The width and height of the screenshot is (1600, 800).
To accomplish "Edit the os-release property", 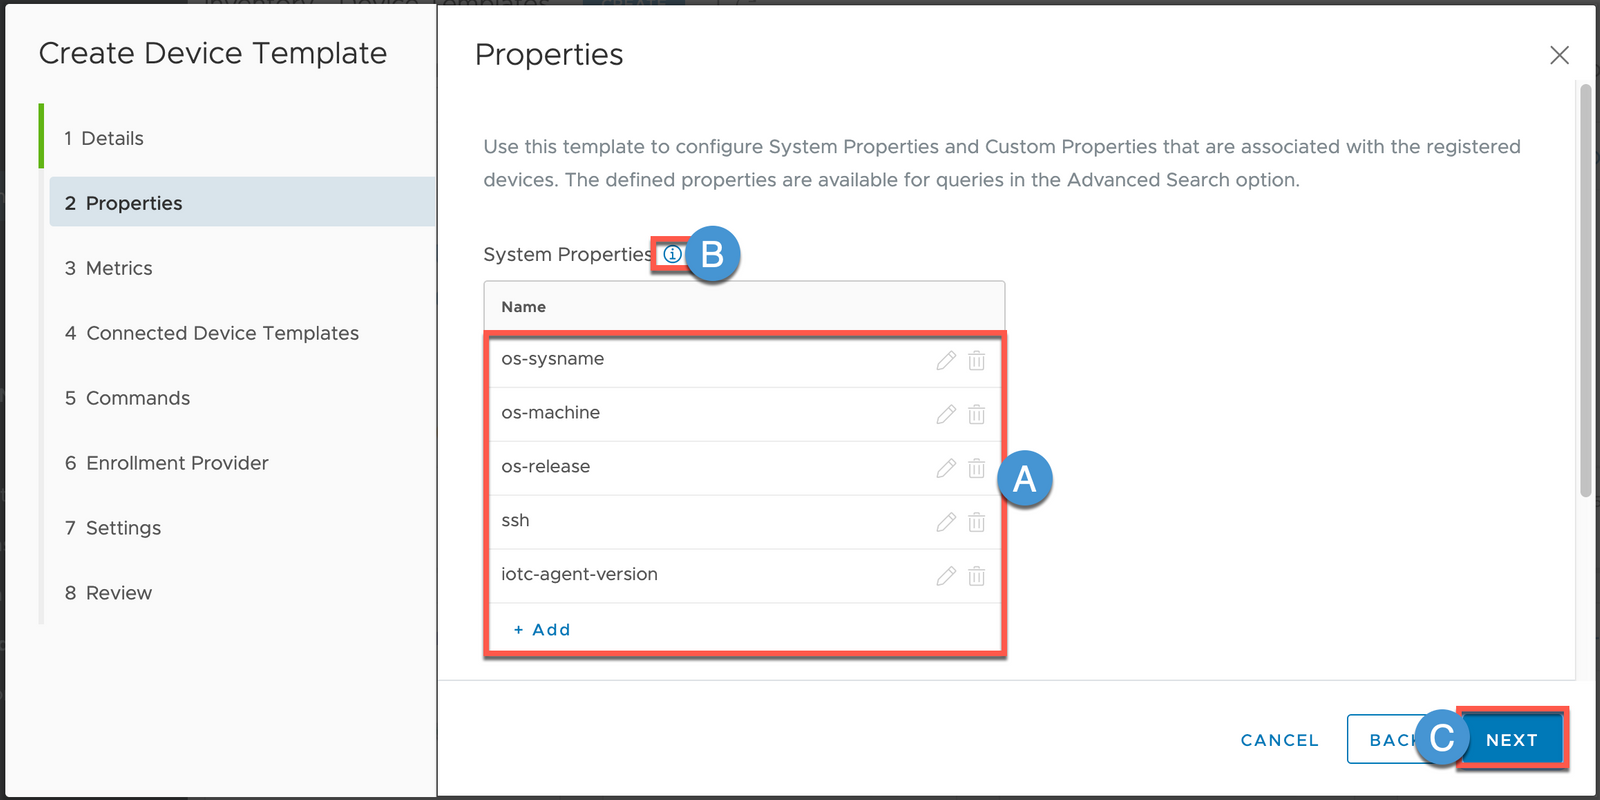I will 946,468.
